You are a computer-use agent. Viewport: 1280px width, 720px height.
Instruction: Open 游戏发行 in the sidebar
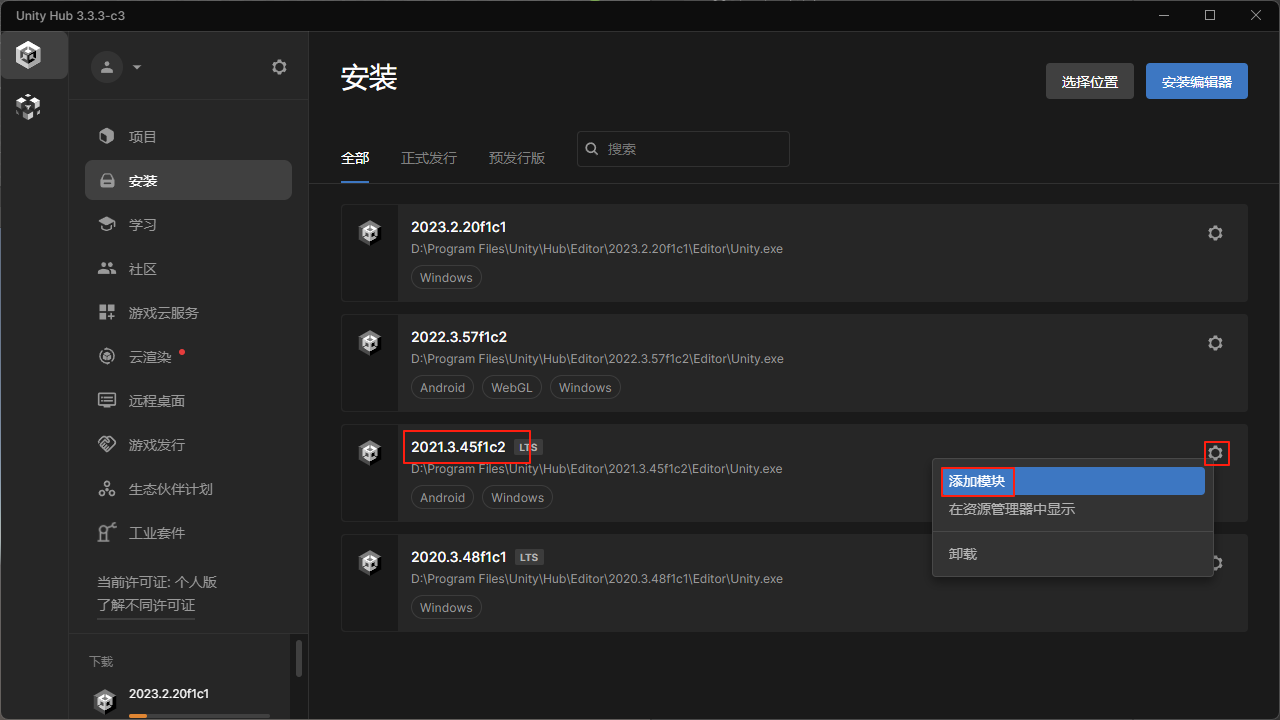188,445
